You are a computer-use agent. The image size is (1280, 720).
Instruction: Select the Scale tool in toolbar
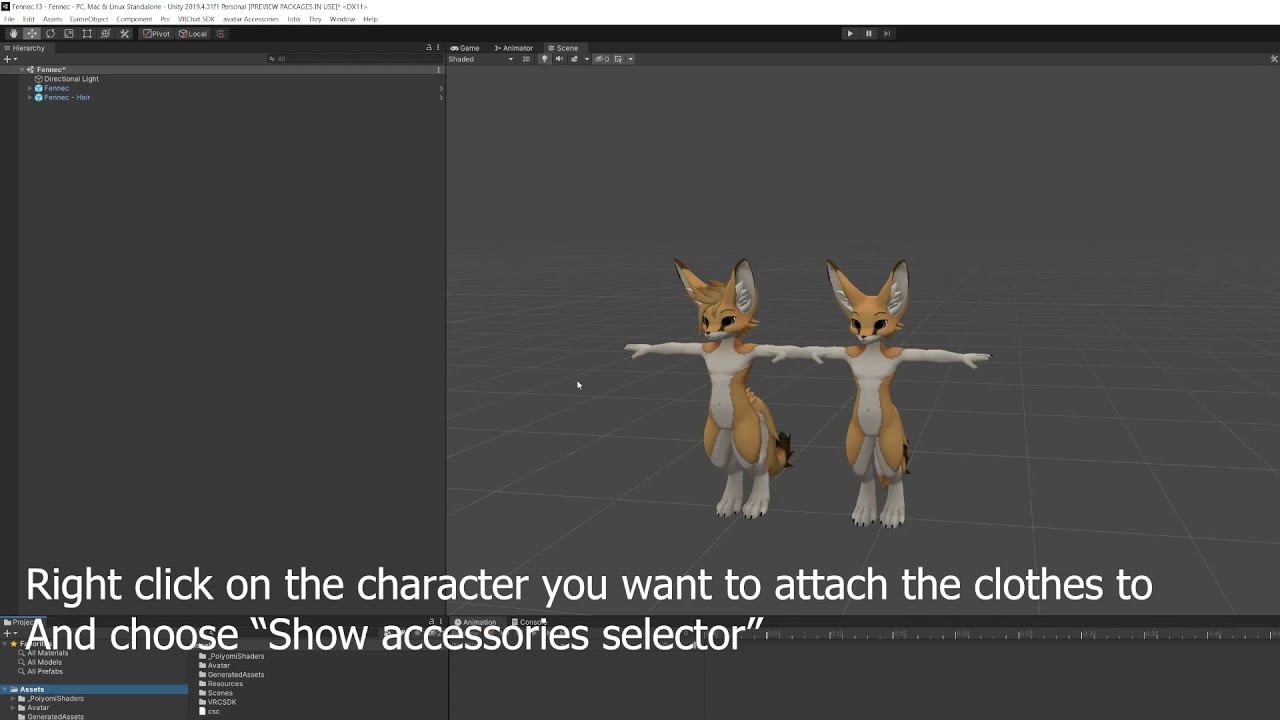tap(69, 33)
